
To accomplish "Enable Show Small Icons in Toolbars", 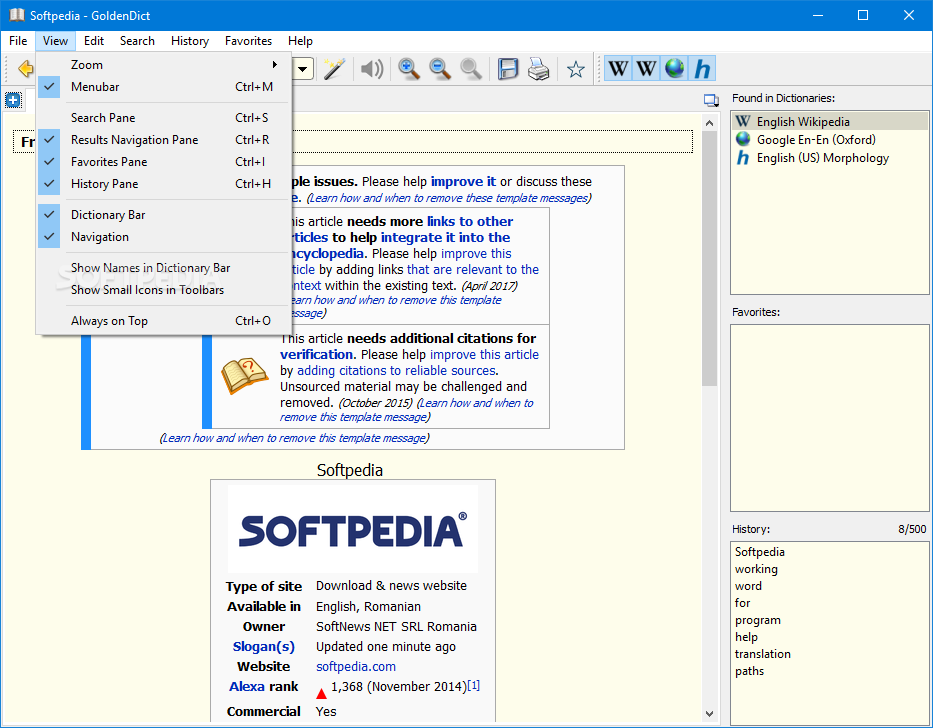I will [164, 290].
